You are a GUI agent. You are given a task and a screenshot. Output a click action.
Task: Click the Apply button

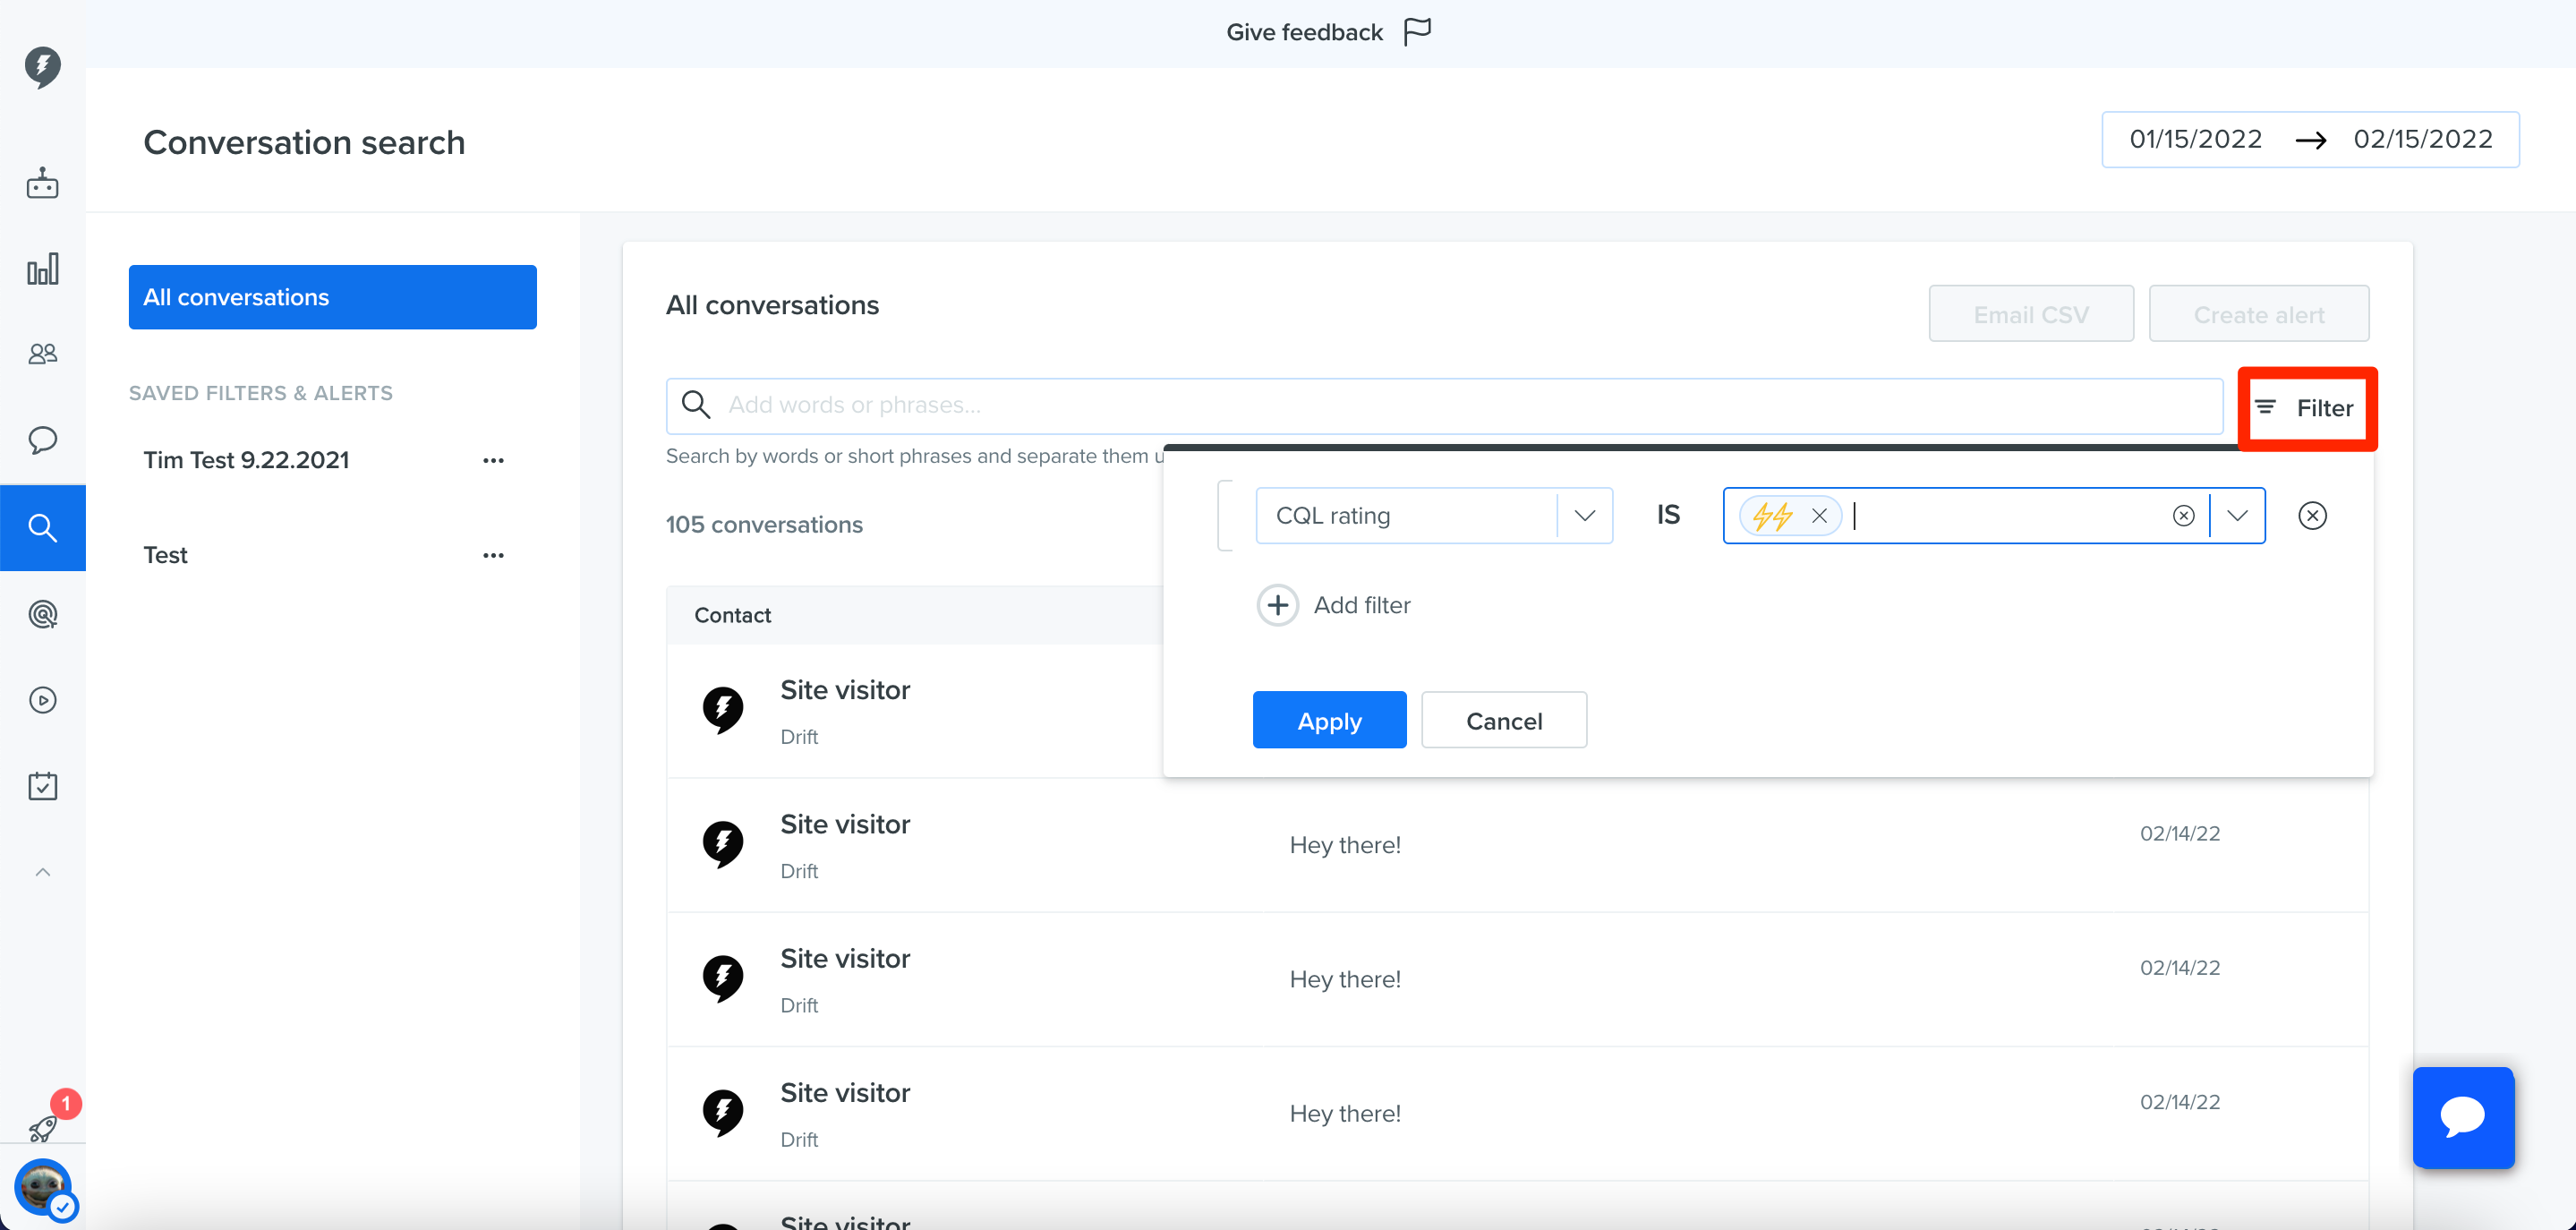[1329, 720]
